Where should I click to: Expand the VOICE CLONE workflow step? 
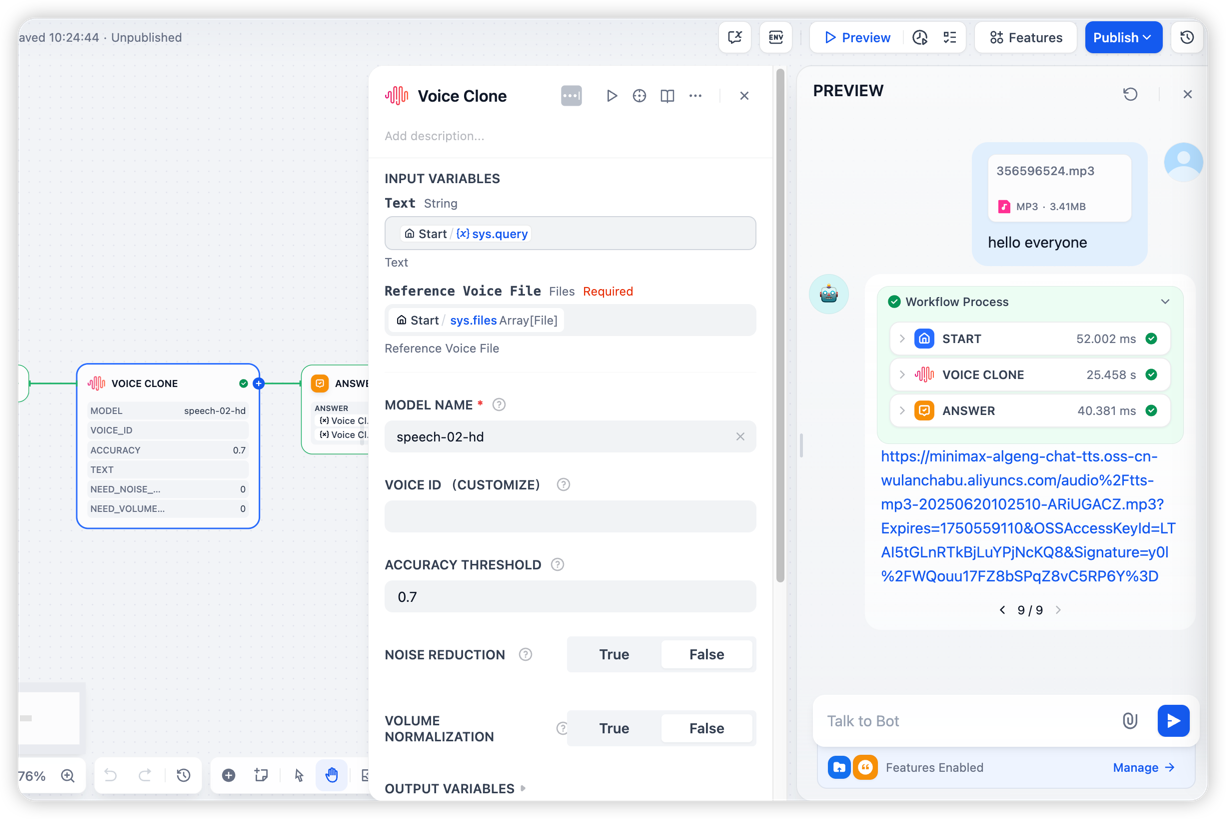click(x=902, y=375)
